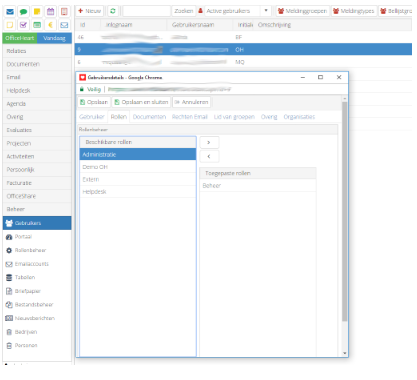Expand the Helpdesk sidebar section
The height and width of the screenshot is (380, 417).
pos(37,91)
